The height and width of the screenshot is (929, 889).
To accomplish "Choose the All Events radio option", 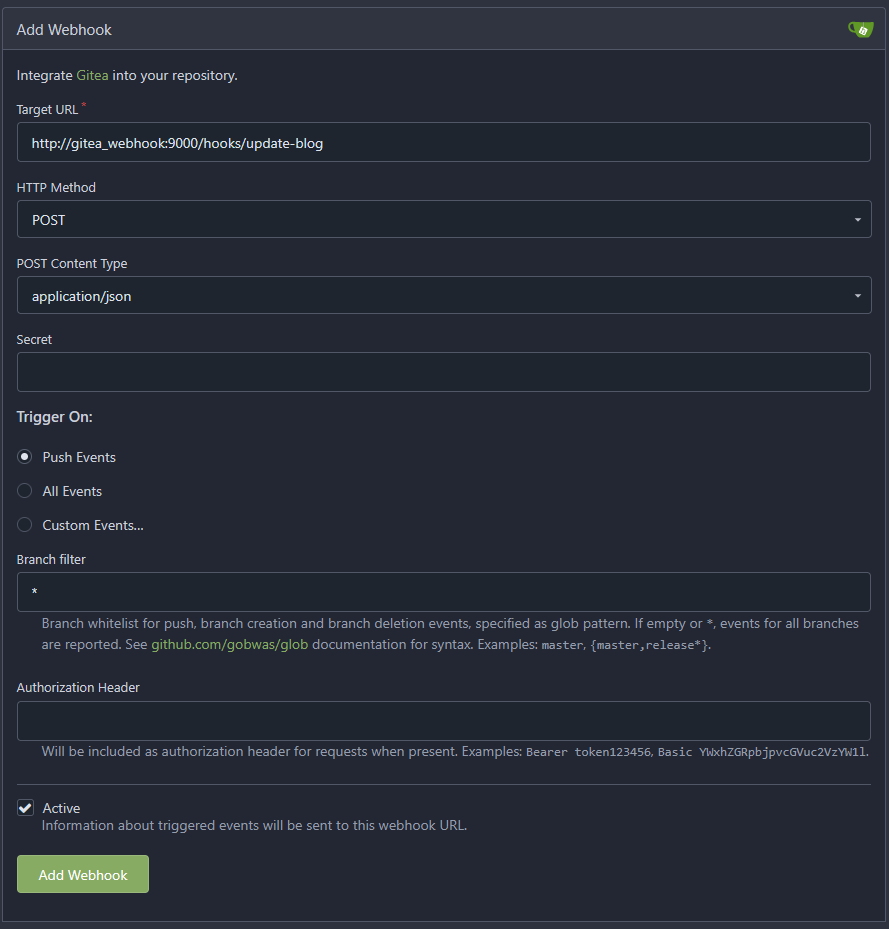I will tap(25, 491).
